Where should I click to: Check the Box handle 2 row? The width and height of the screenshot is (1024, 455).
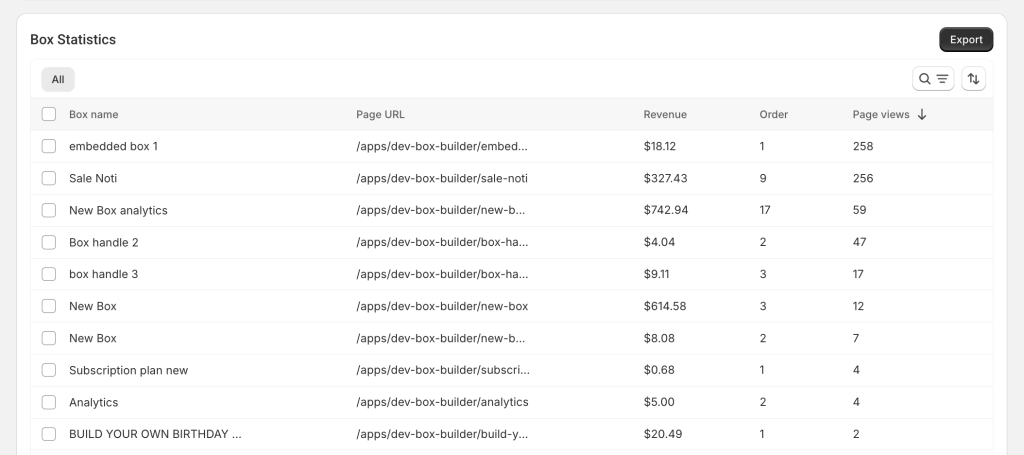[49, 242]
